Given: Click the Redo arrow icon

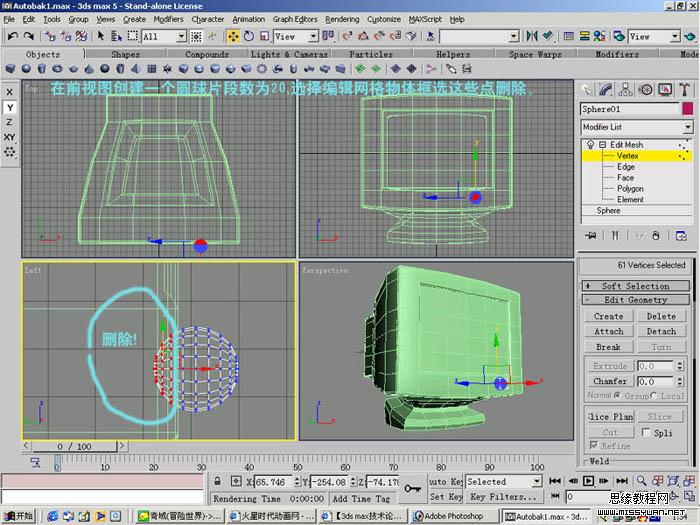Looking at the screenshot, I should pyautogui.click(x=29, y=36).
